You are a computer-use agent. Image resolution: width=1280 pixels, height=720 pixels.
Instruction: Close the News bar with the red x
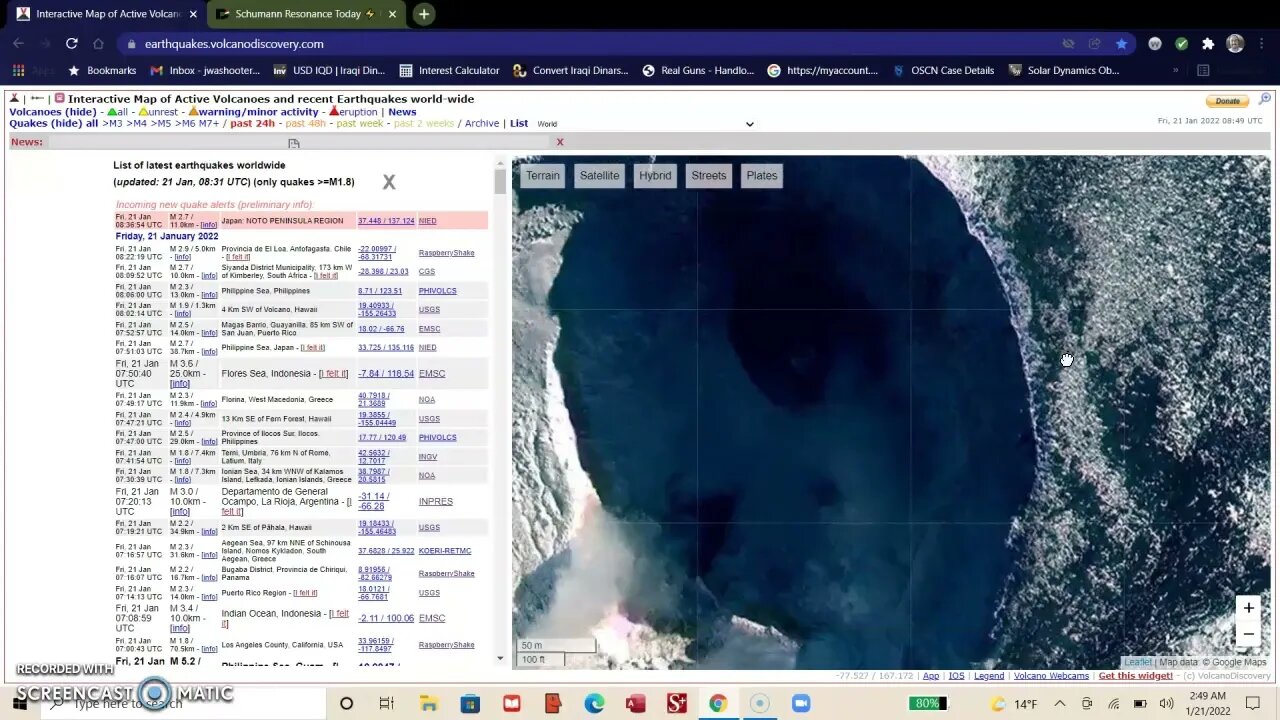coord(560,142)
